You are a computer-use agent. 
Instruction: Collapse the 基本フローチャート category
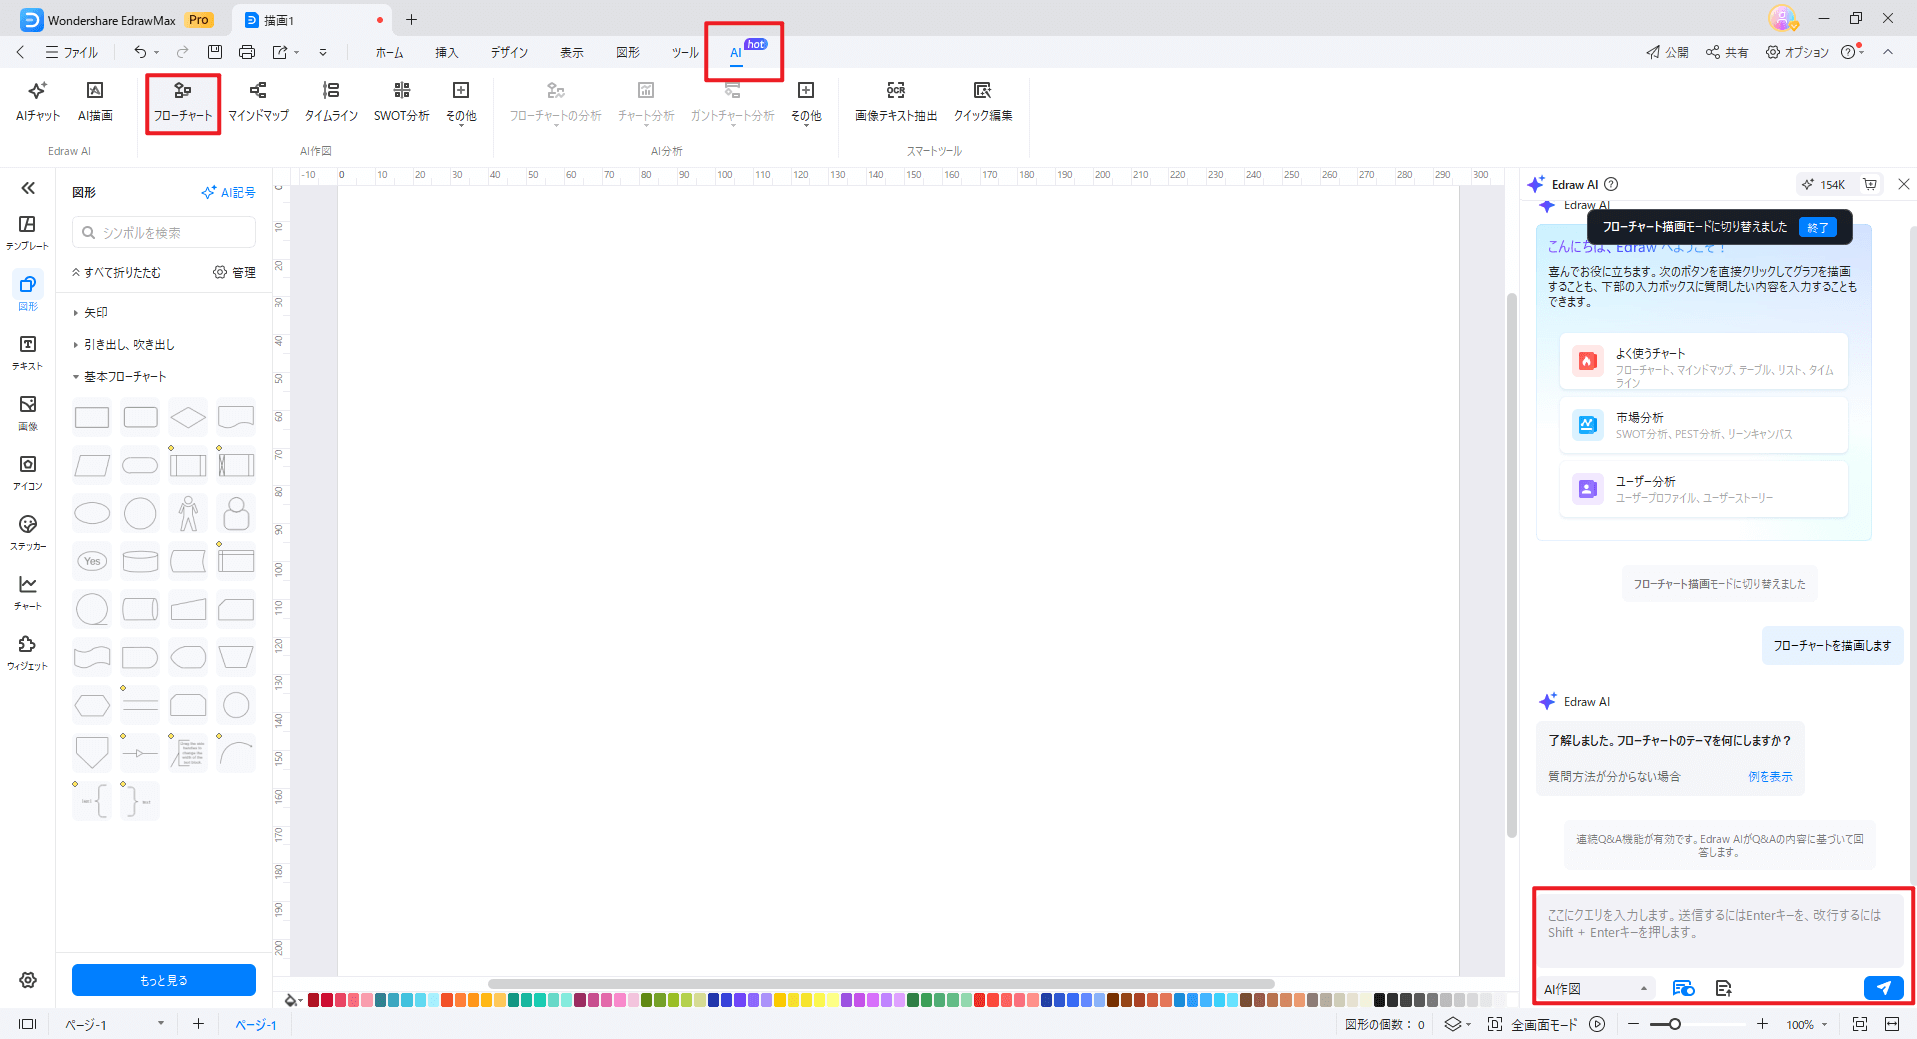(120, 377)
